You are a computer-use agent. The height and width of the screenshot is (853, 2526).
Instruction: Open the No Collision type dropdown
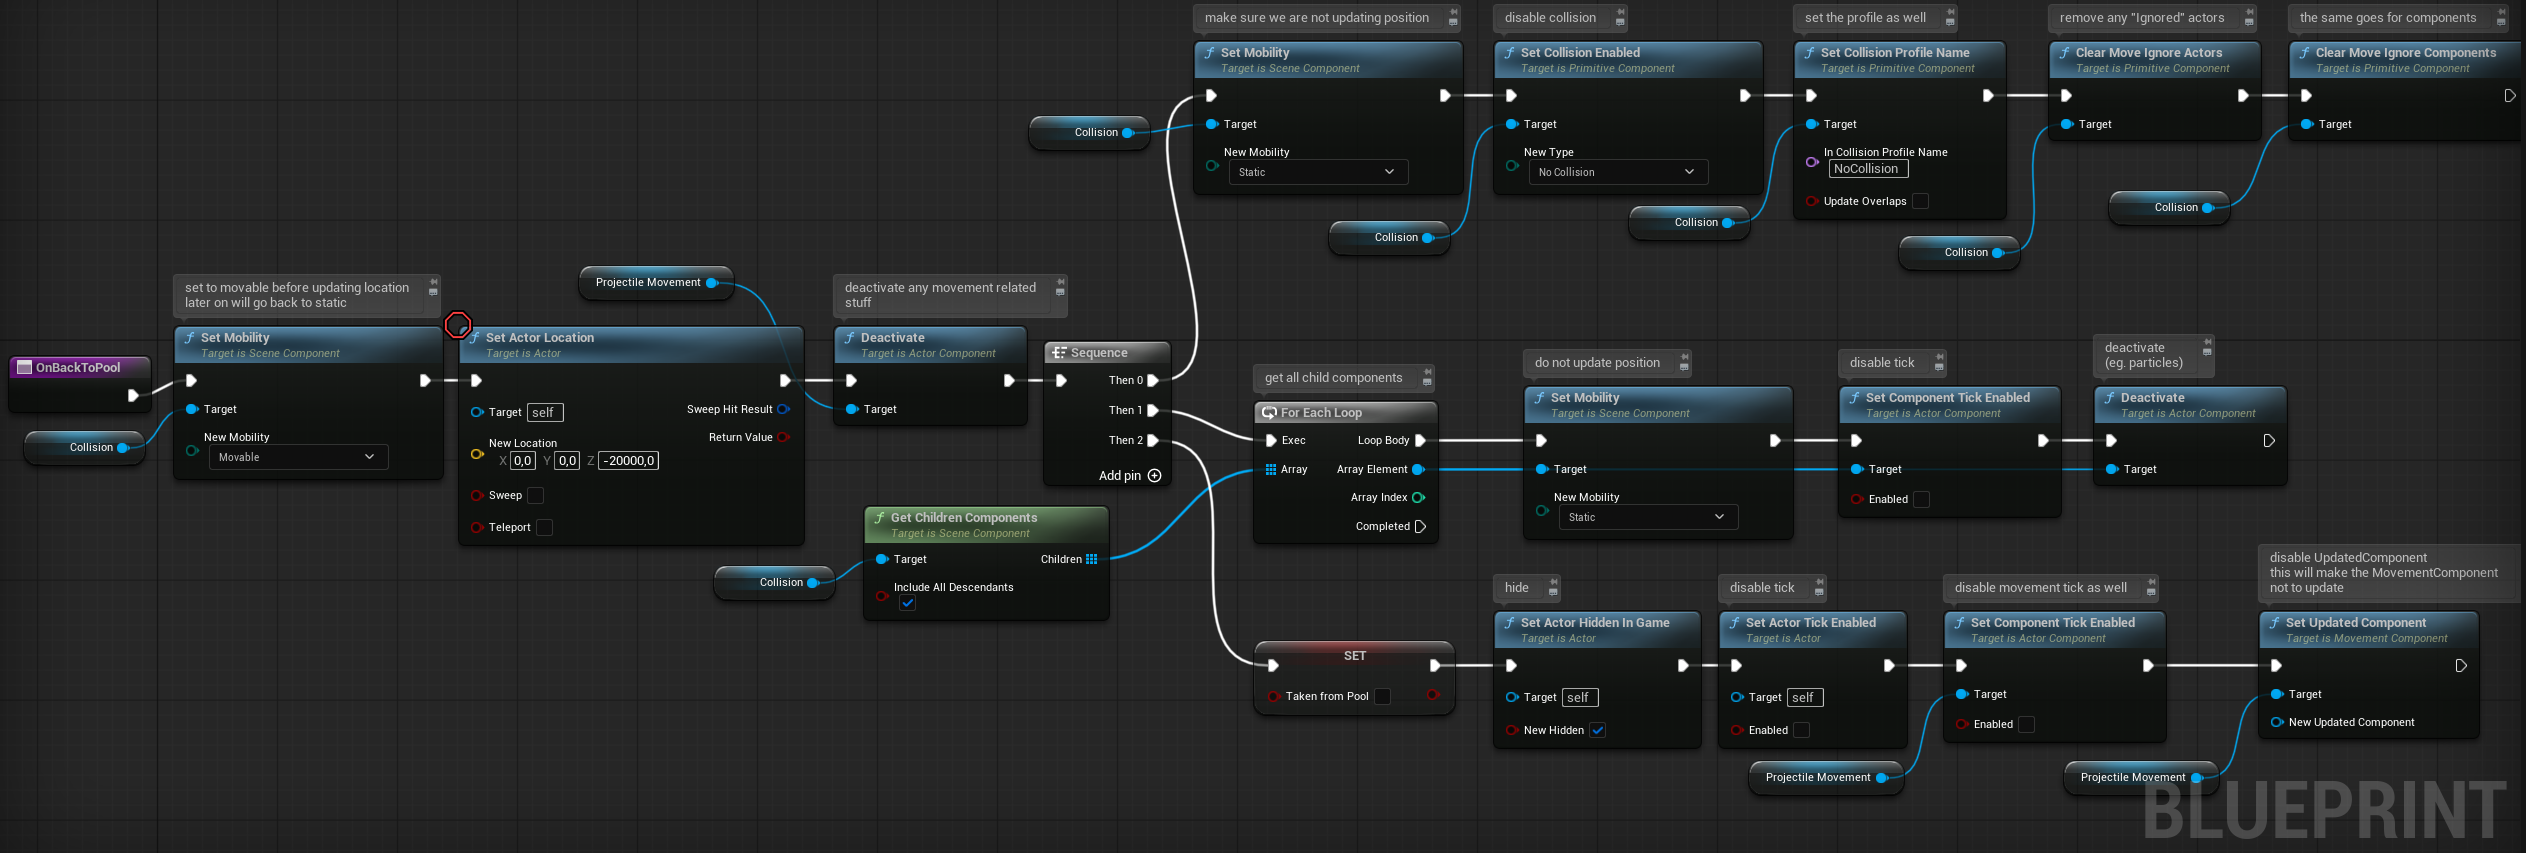(1617, 173)
